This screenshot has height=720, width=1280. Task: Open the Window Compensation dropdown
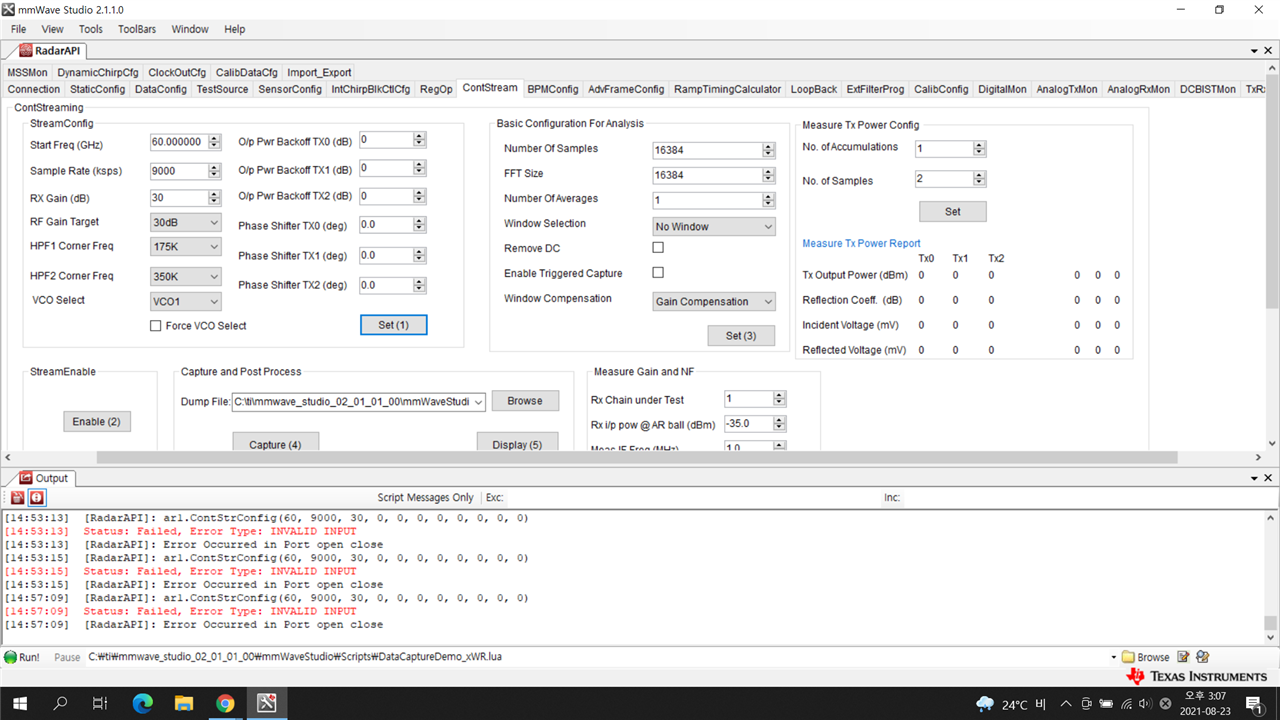[714, 301]
